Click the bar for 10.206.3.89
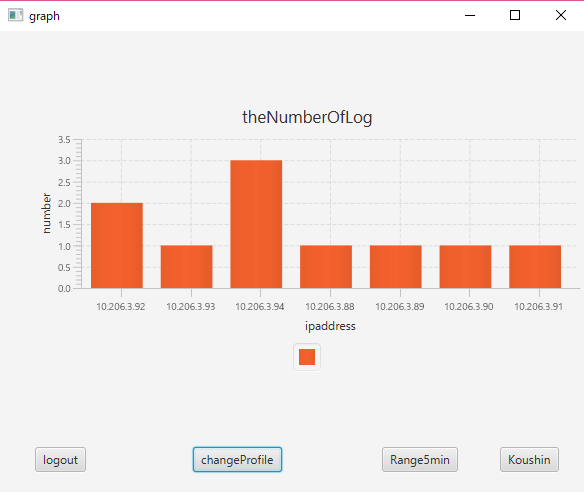Screen dimensions: 584x492 396,267
